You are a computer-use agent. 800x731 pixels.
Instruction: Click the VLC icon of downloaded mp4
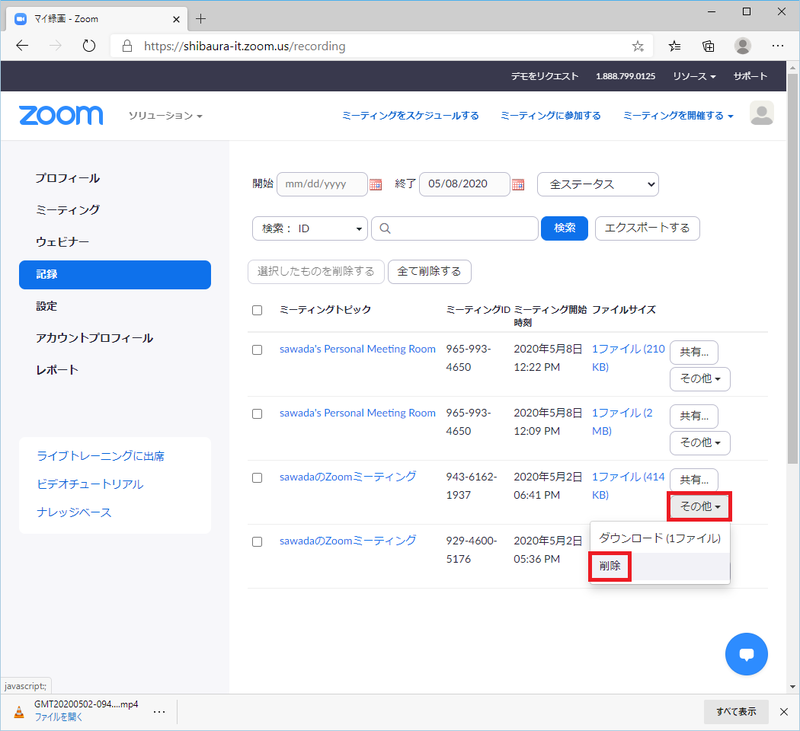click(x=19, y=712)
